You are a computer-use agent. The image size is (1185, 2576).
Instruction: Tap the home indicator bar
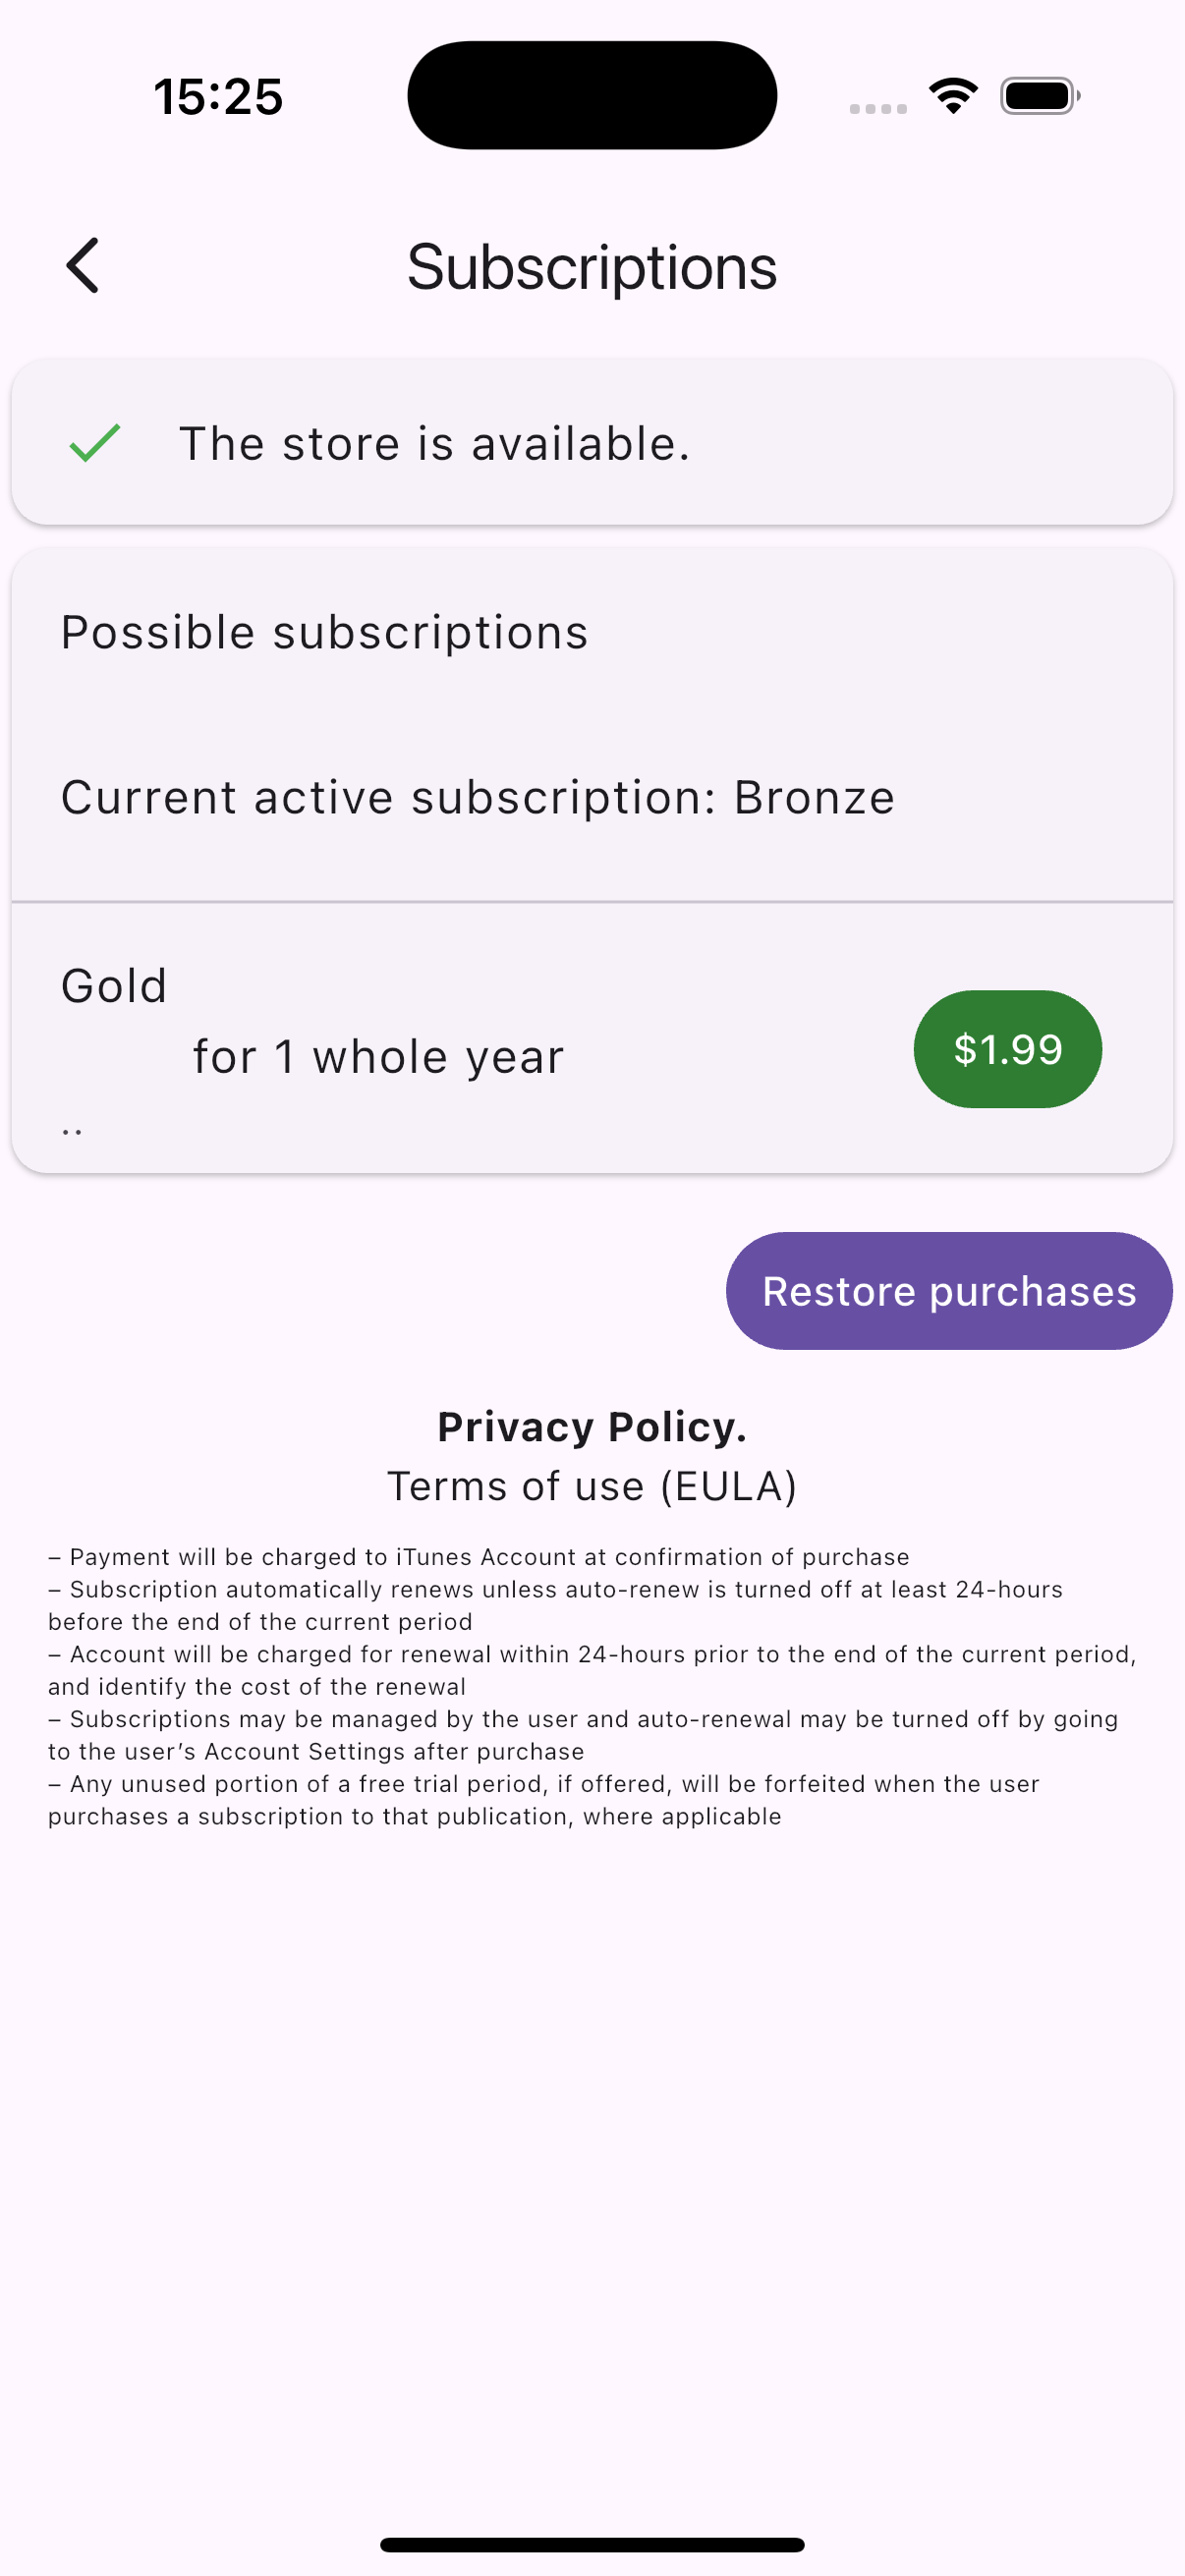(592, 2544)
